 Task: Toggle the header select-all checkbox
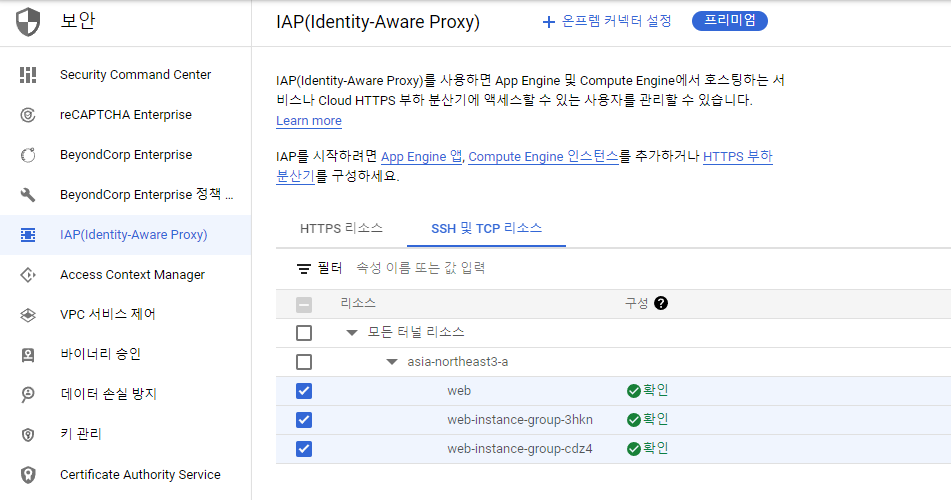point(304,304)
